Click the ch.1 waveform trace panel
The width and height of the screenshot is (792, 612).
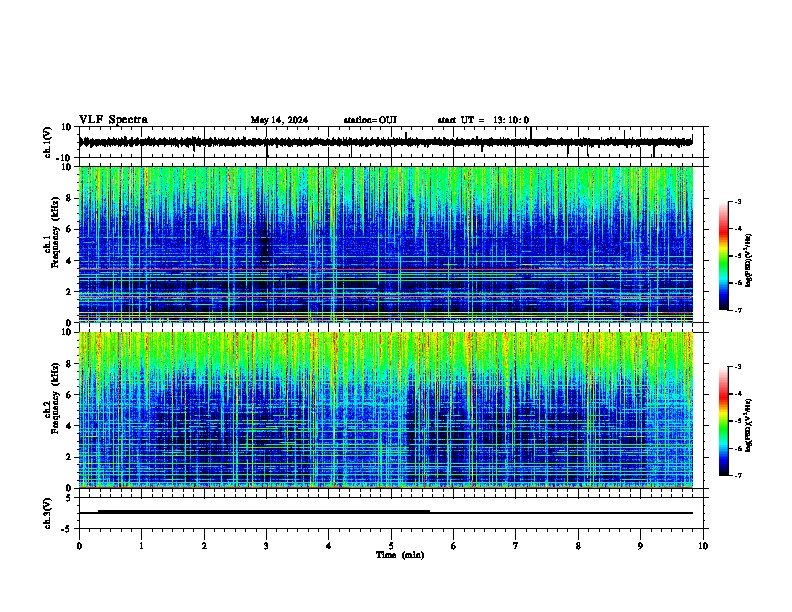pos(391,142)
